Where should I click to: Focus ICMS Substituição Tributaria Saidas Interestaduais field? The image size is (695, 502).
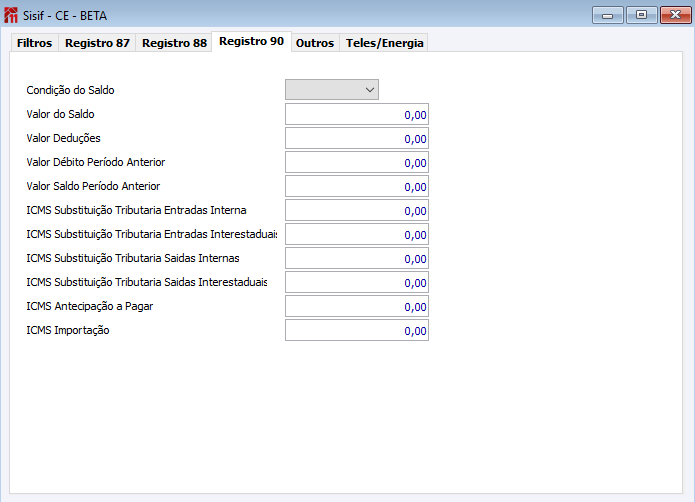[357, 282]
